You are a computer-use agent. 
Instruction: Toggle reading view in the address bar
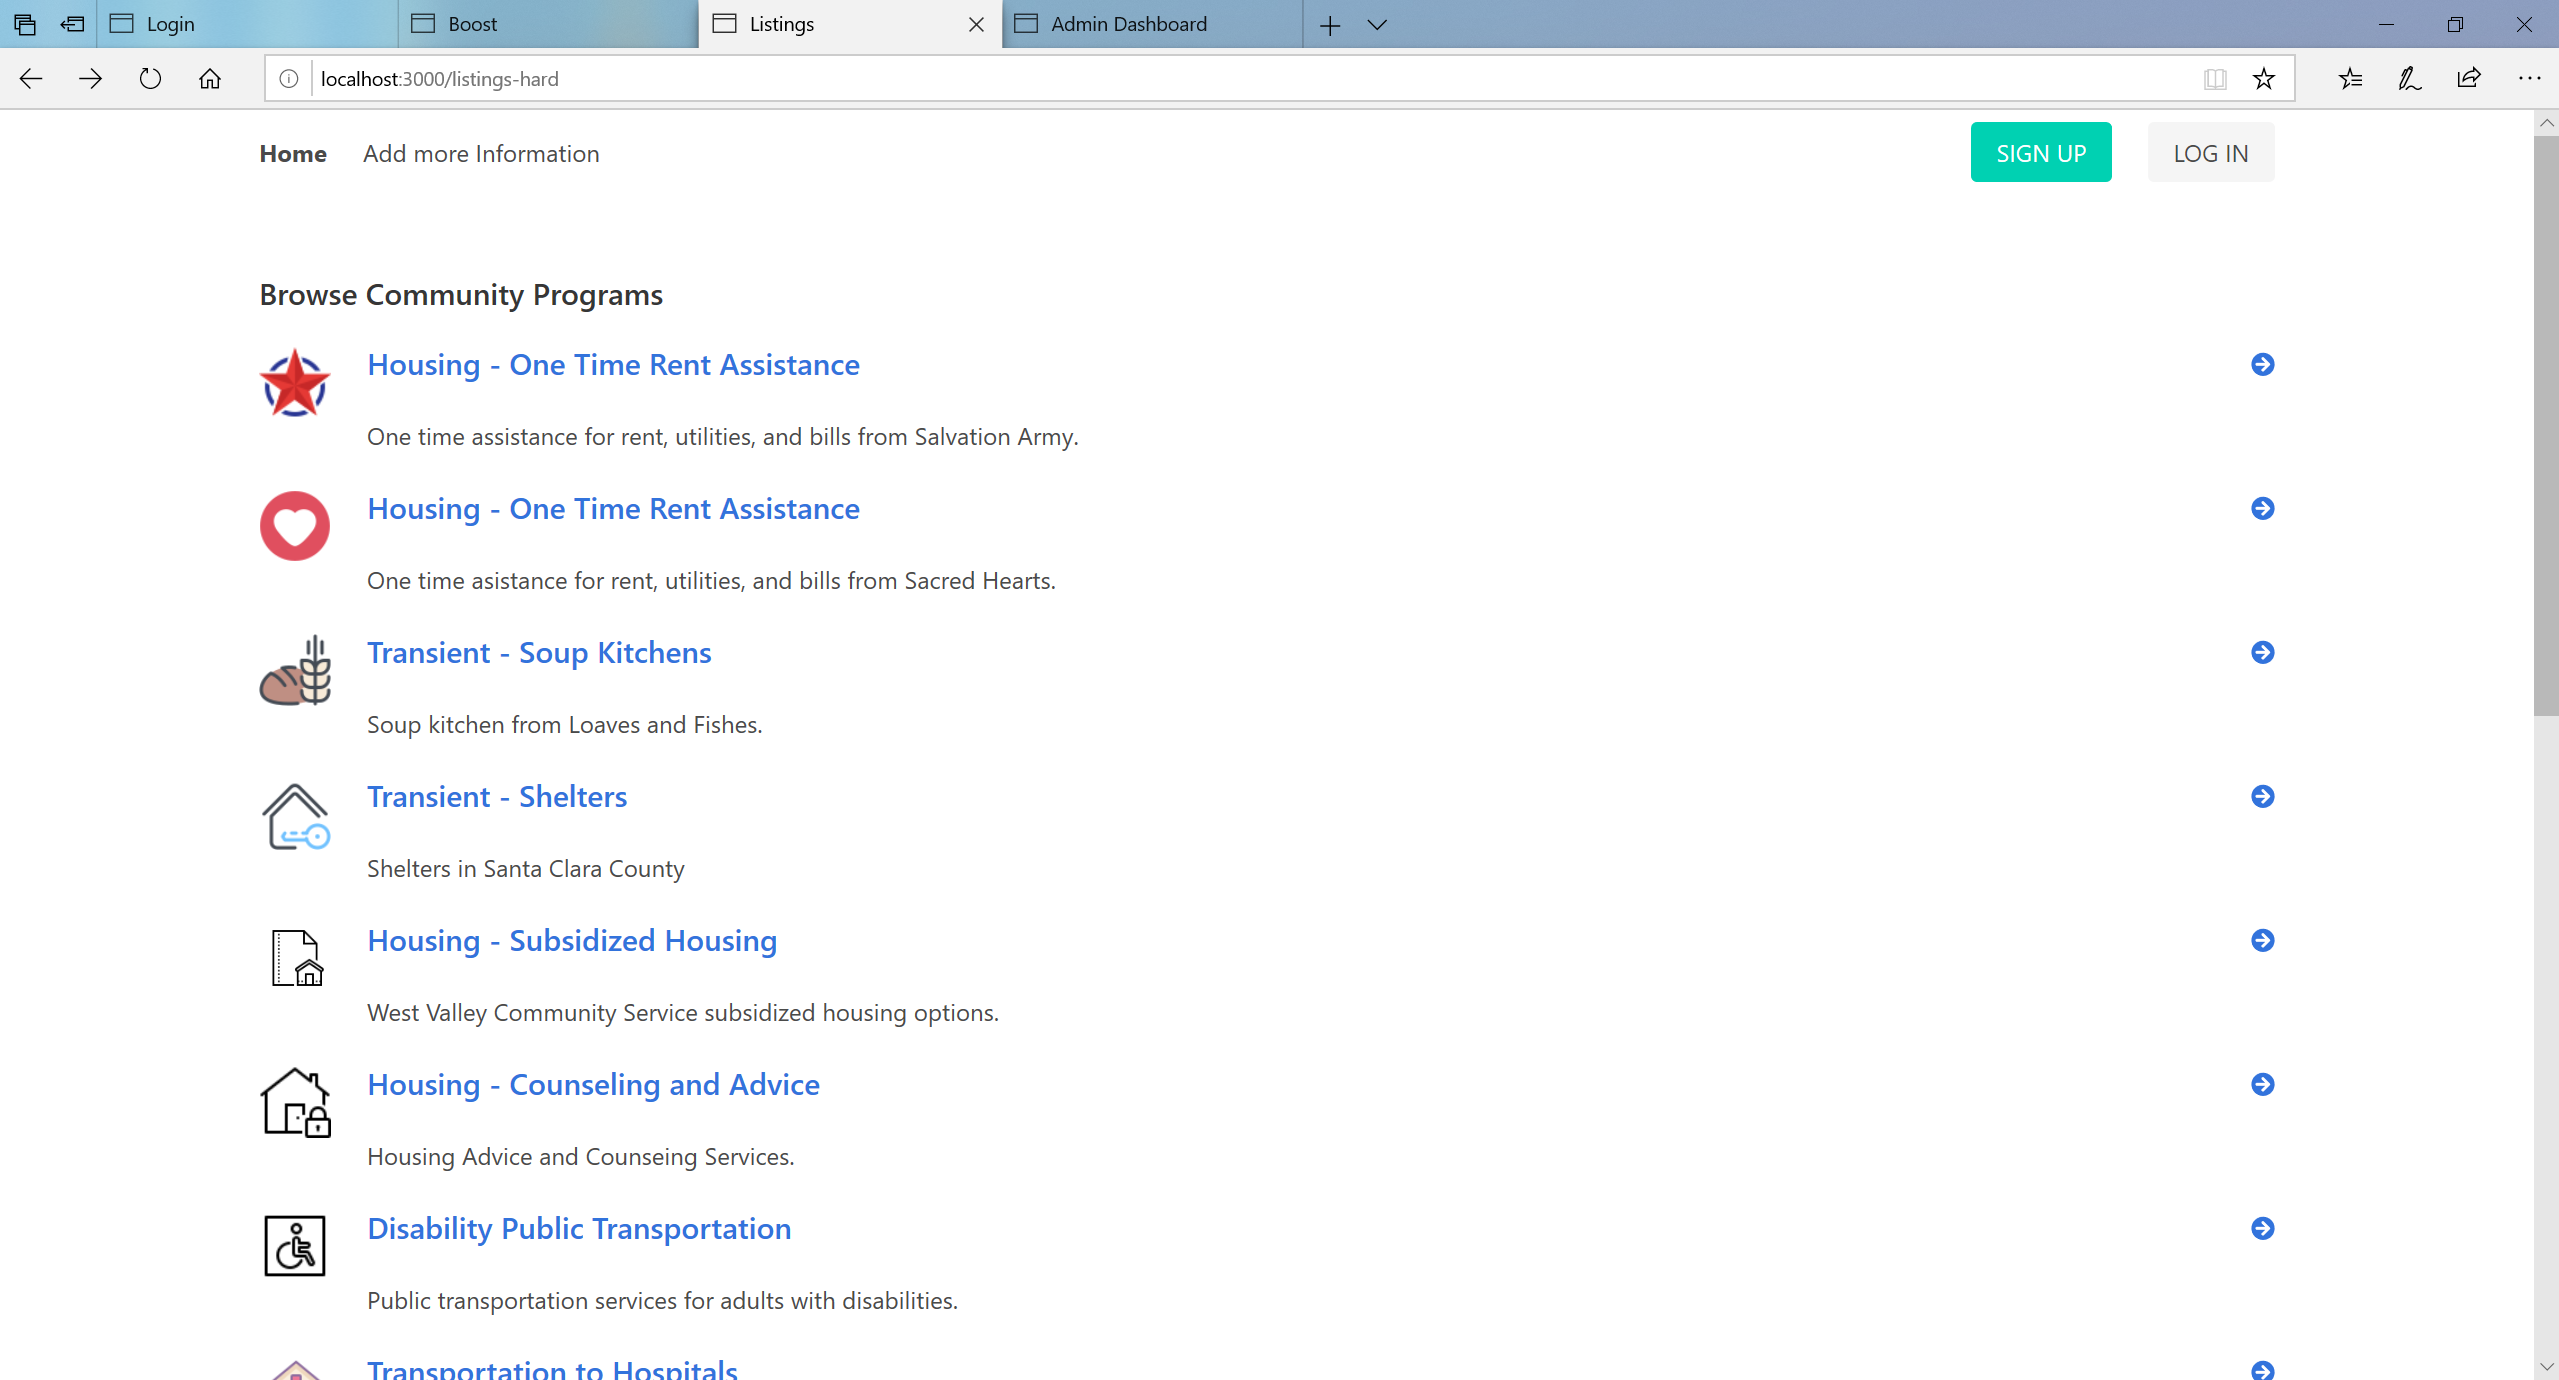(2214, 79)
